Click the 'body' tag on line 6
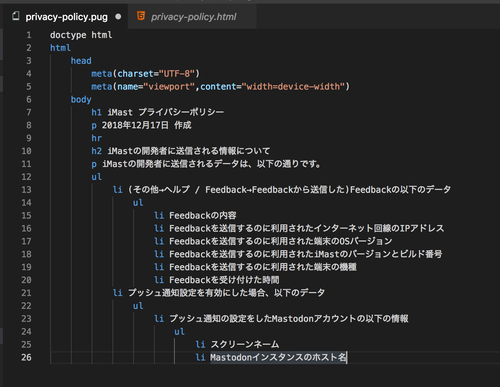Viewport: 500px width, 387px height. pos(81,99)
